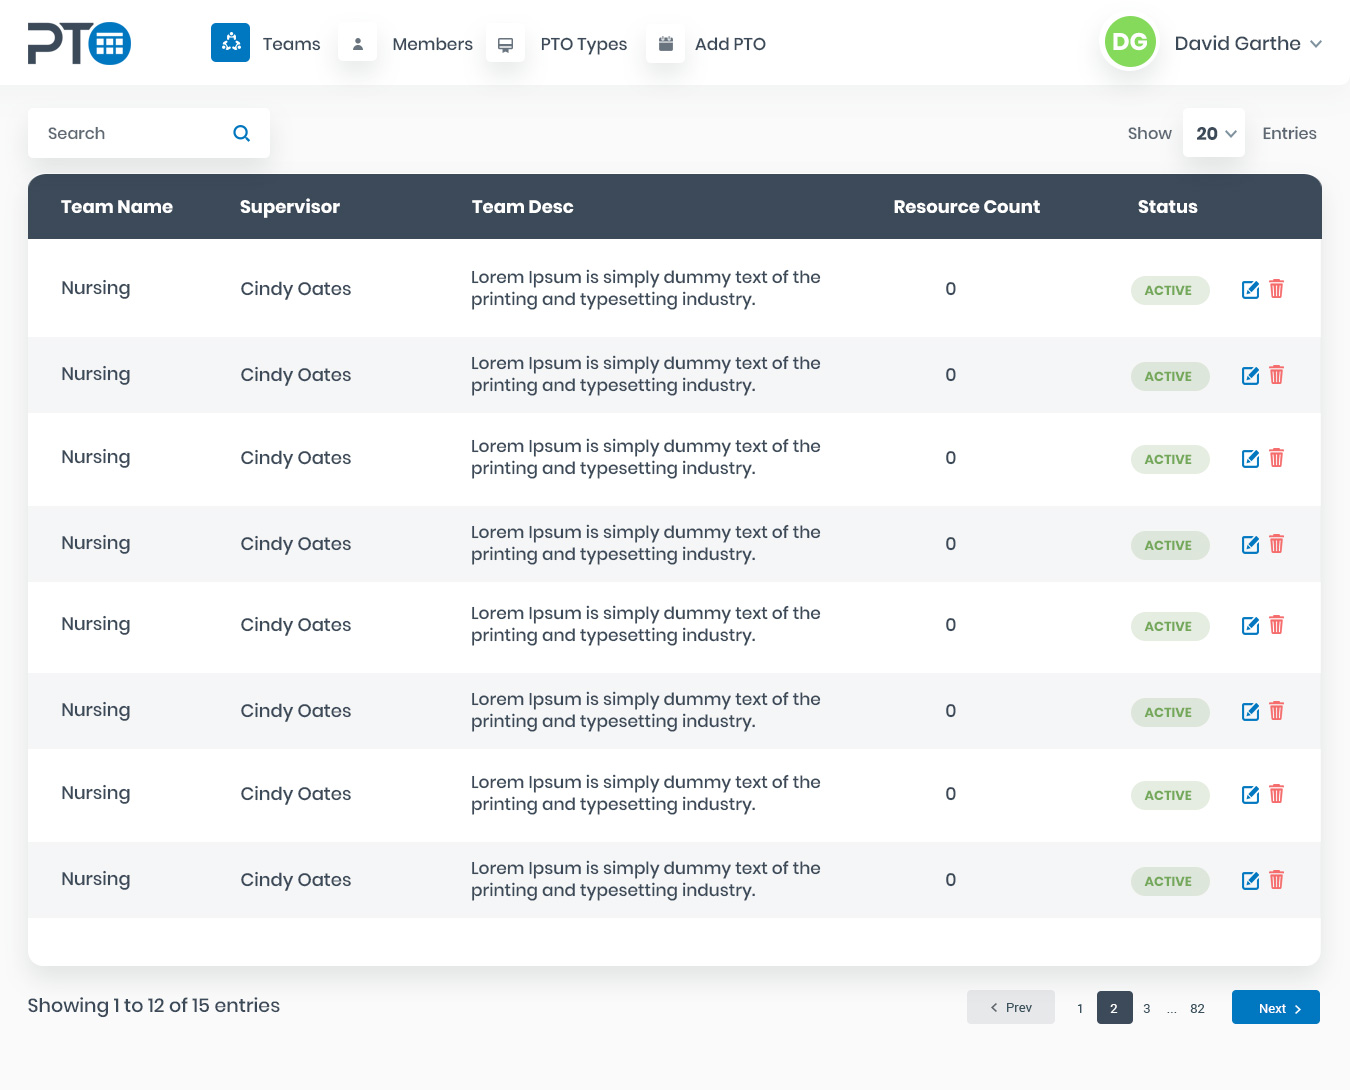Delete the second Nursing team row
Image resolution: width=1350 pixels, height=1090 pixels.
(x=1277, y=375)
